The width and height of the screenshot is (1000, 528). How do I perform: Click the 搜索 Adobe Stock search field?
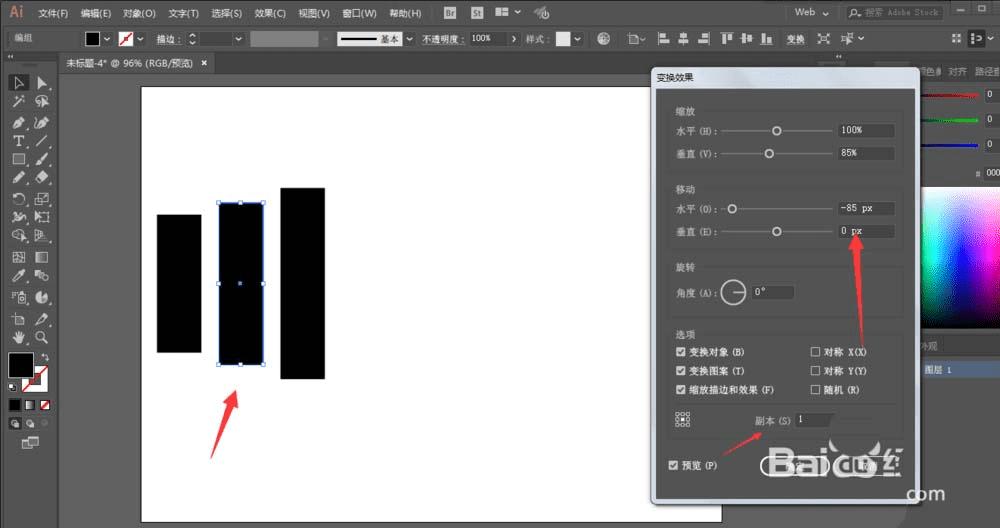tap(894, 12)
